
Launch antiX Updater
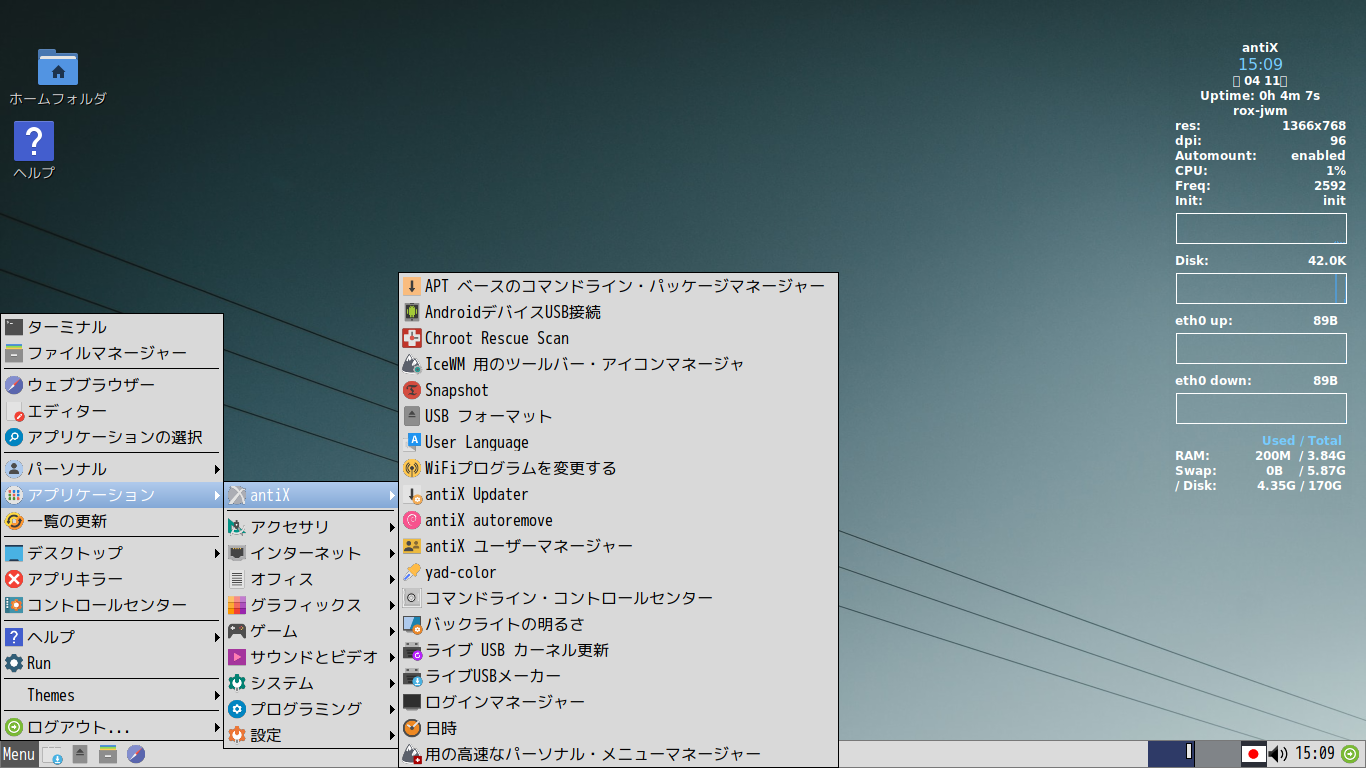[618, 494]
